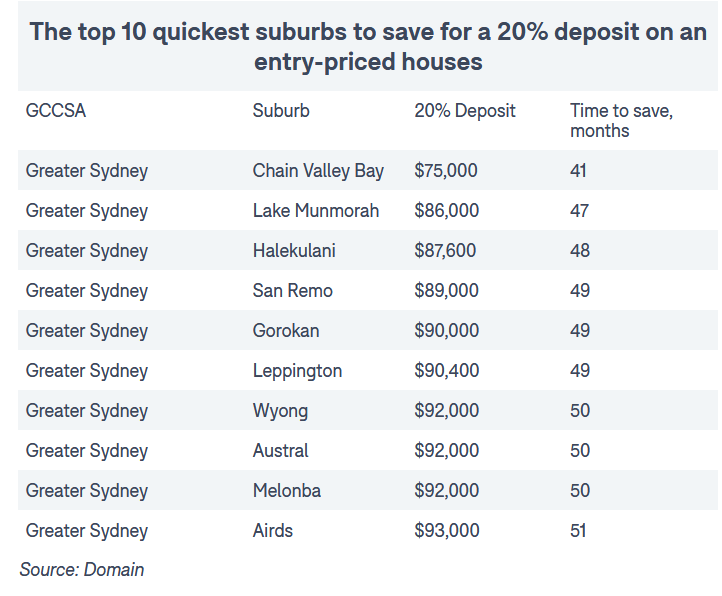The image size is (722, 596).
Task: Select the GCCSA column header
Action: tap(56, 111)
